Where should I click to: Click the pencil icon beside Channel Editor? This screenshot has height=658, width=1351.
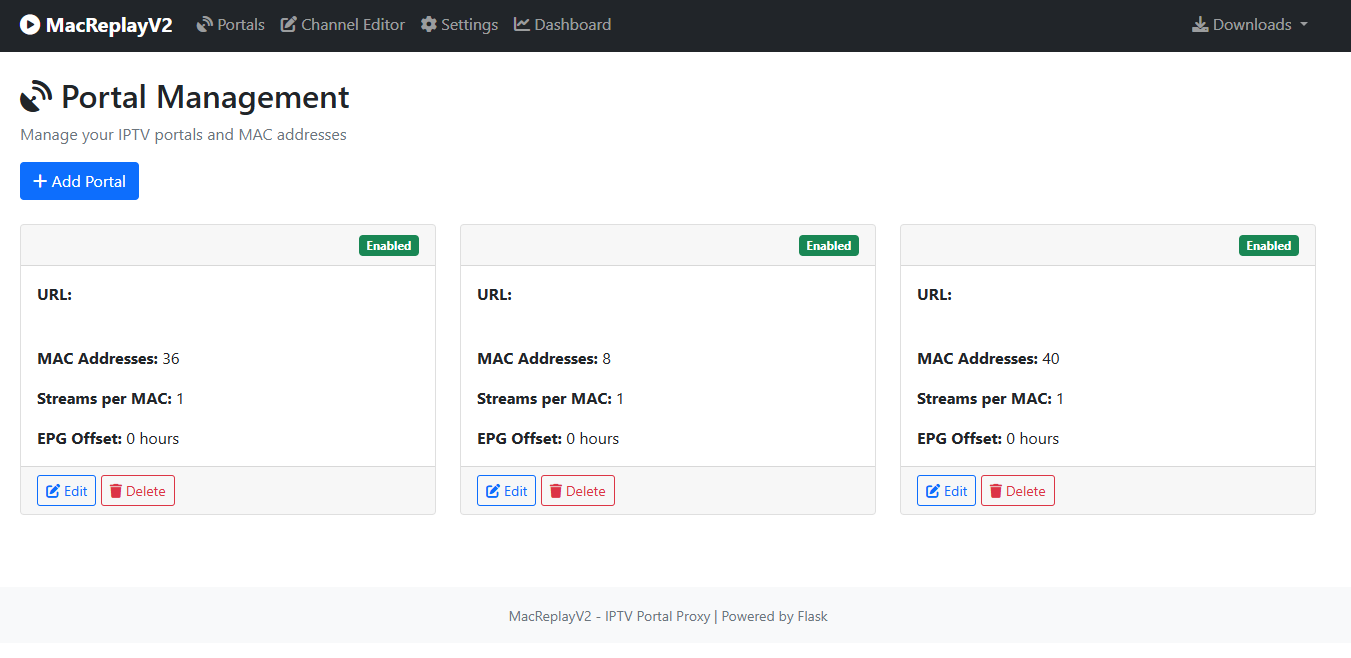(x=289, y=24)
